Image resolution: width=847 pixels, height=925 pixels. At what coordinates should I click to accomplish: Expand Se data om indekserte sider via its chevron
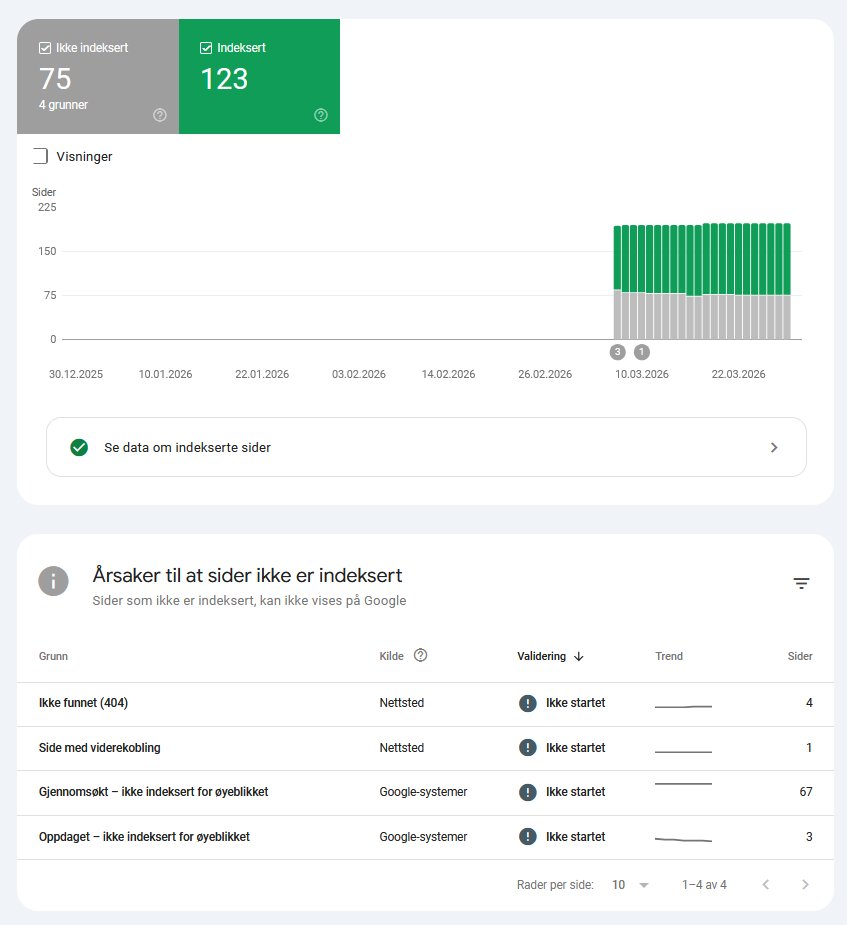coord(774,447)
